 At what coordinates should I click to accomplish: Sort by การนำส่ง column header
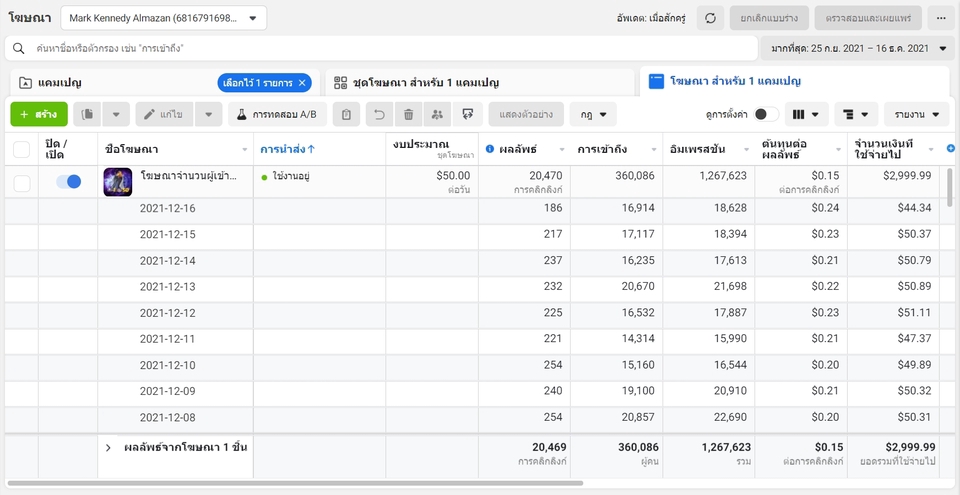pyautogui.click(x=288, y=149)
